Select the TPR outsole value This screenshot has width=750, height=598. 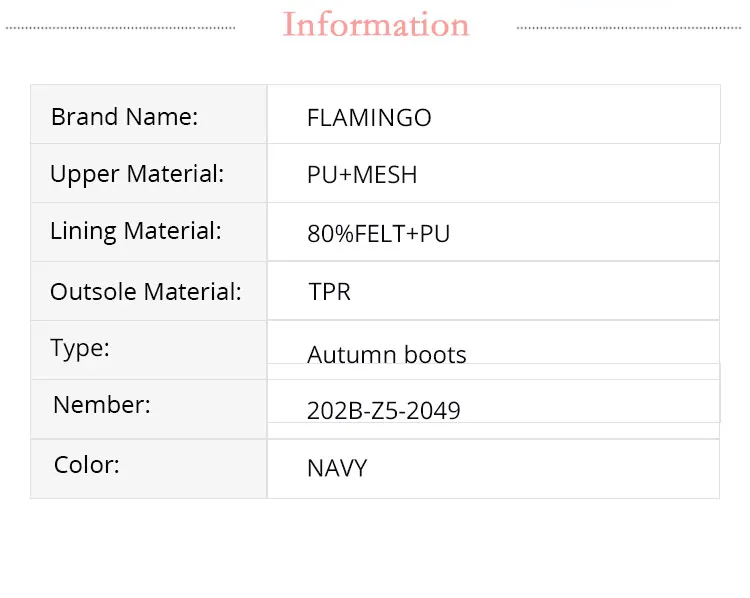click(329, 293)
